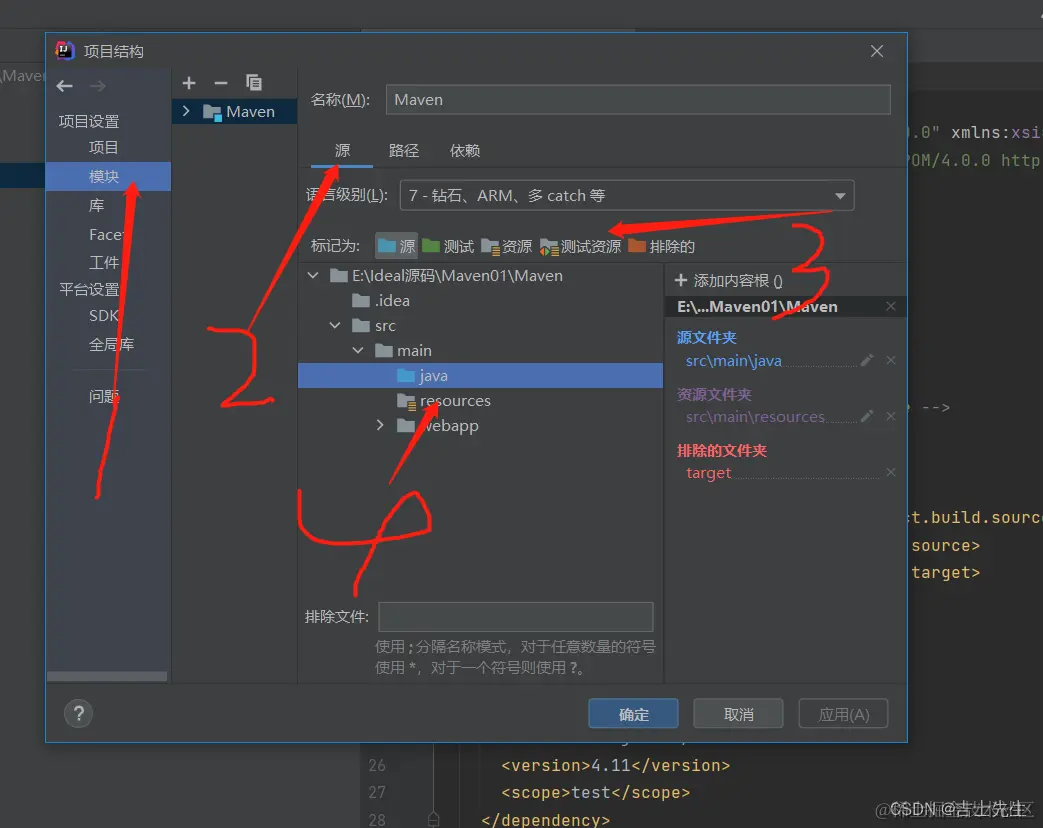Unmark src\main\java source folder

[891, 360]
